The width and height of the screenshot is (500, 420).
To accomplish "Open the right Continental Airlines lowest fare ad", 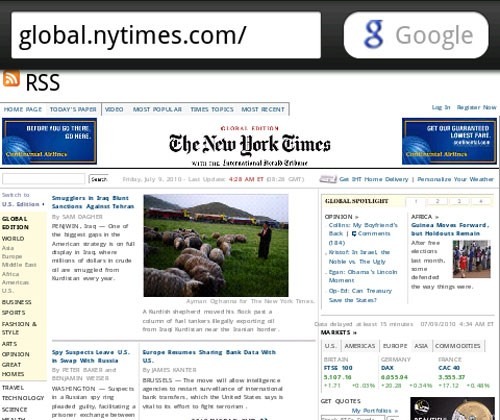I will 449,141.
